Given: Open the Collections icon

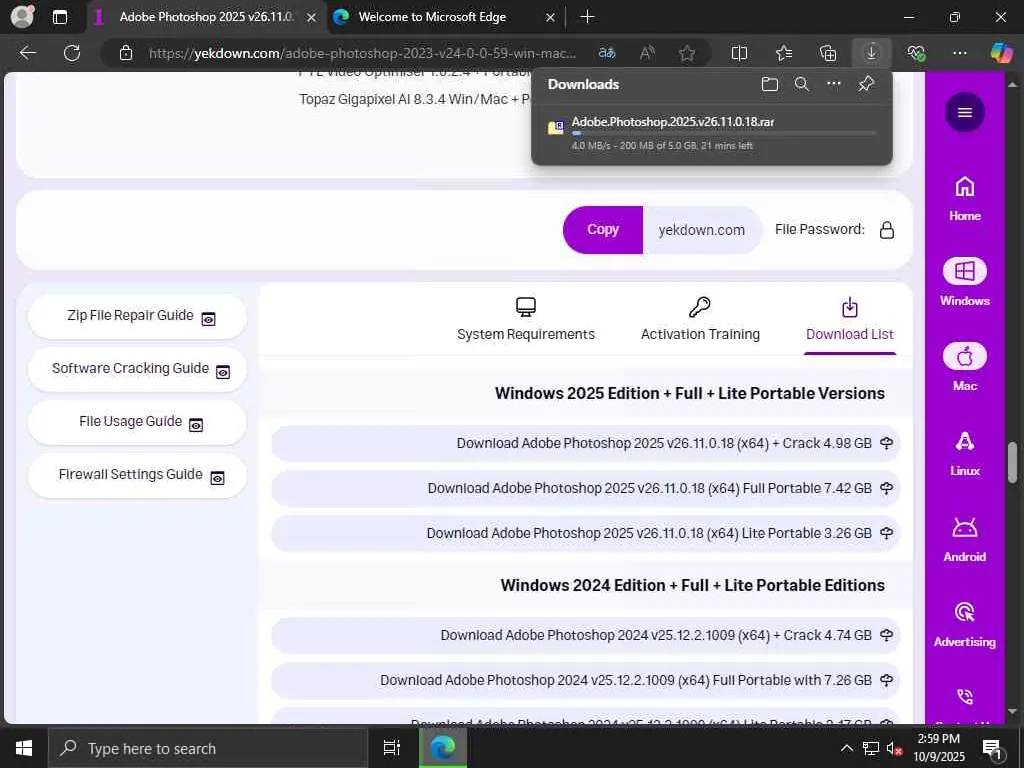Looking at the screenshot, I should coord(827,53).
